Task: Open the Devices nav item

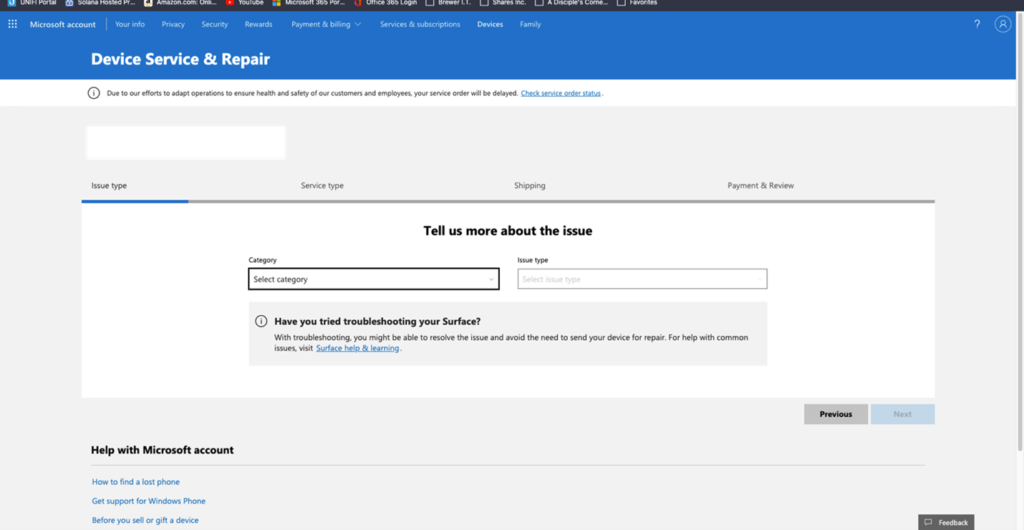Action: point(490,24)
